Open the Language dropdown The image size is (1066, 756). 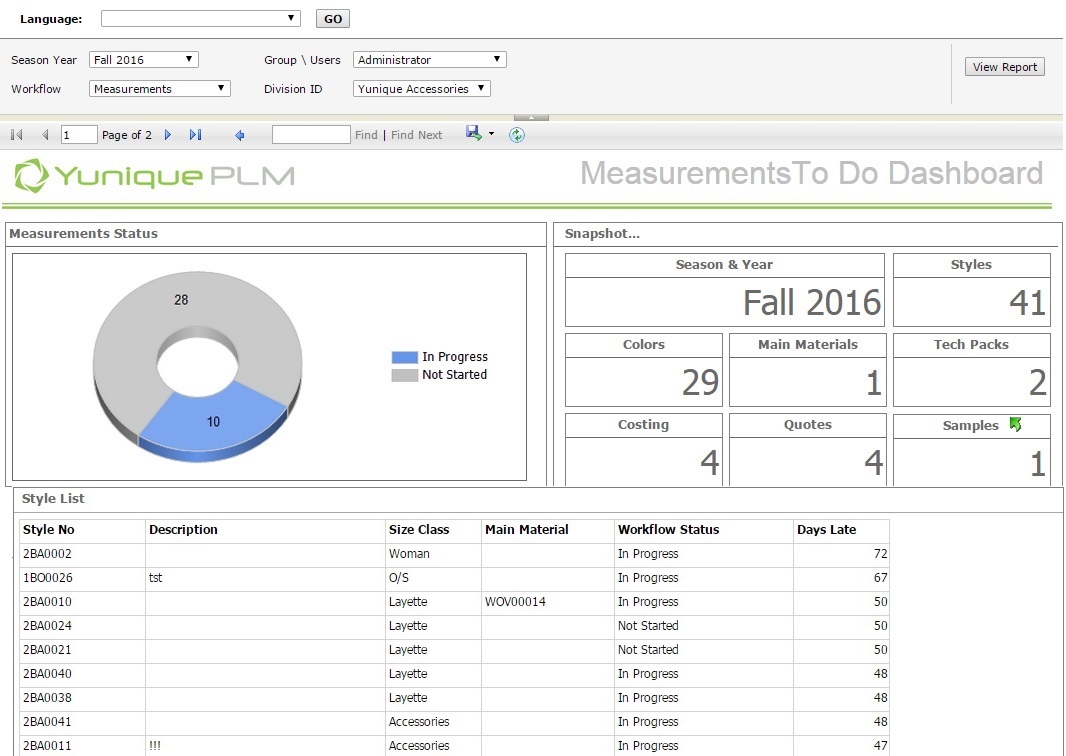[x=201, y=18]
